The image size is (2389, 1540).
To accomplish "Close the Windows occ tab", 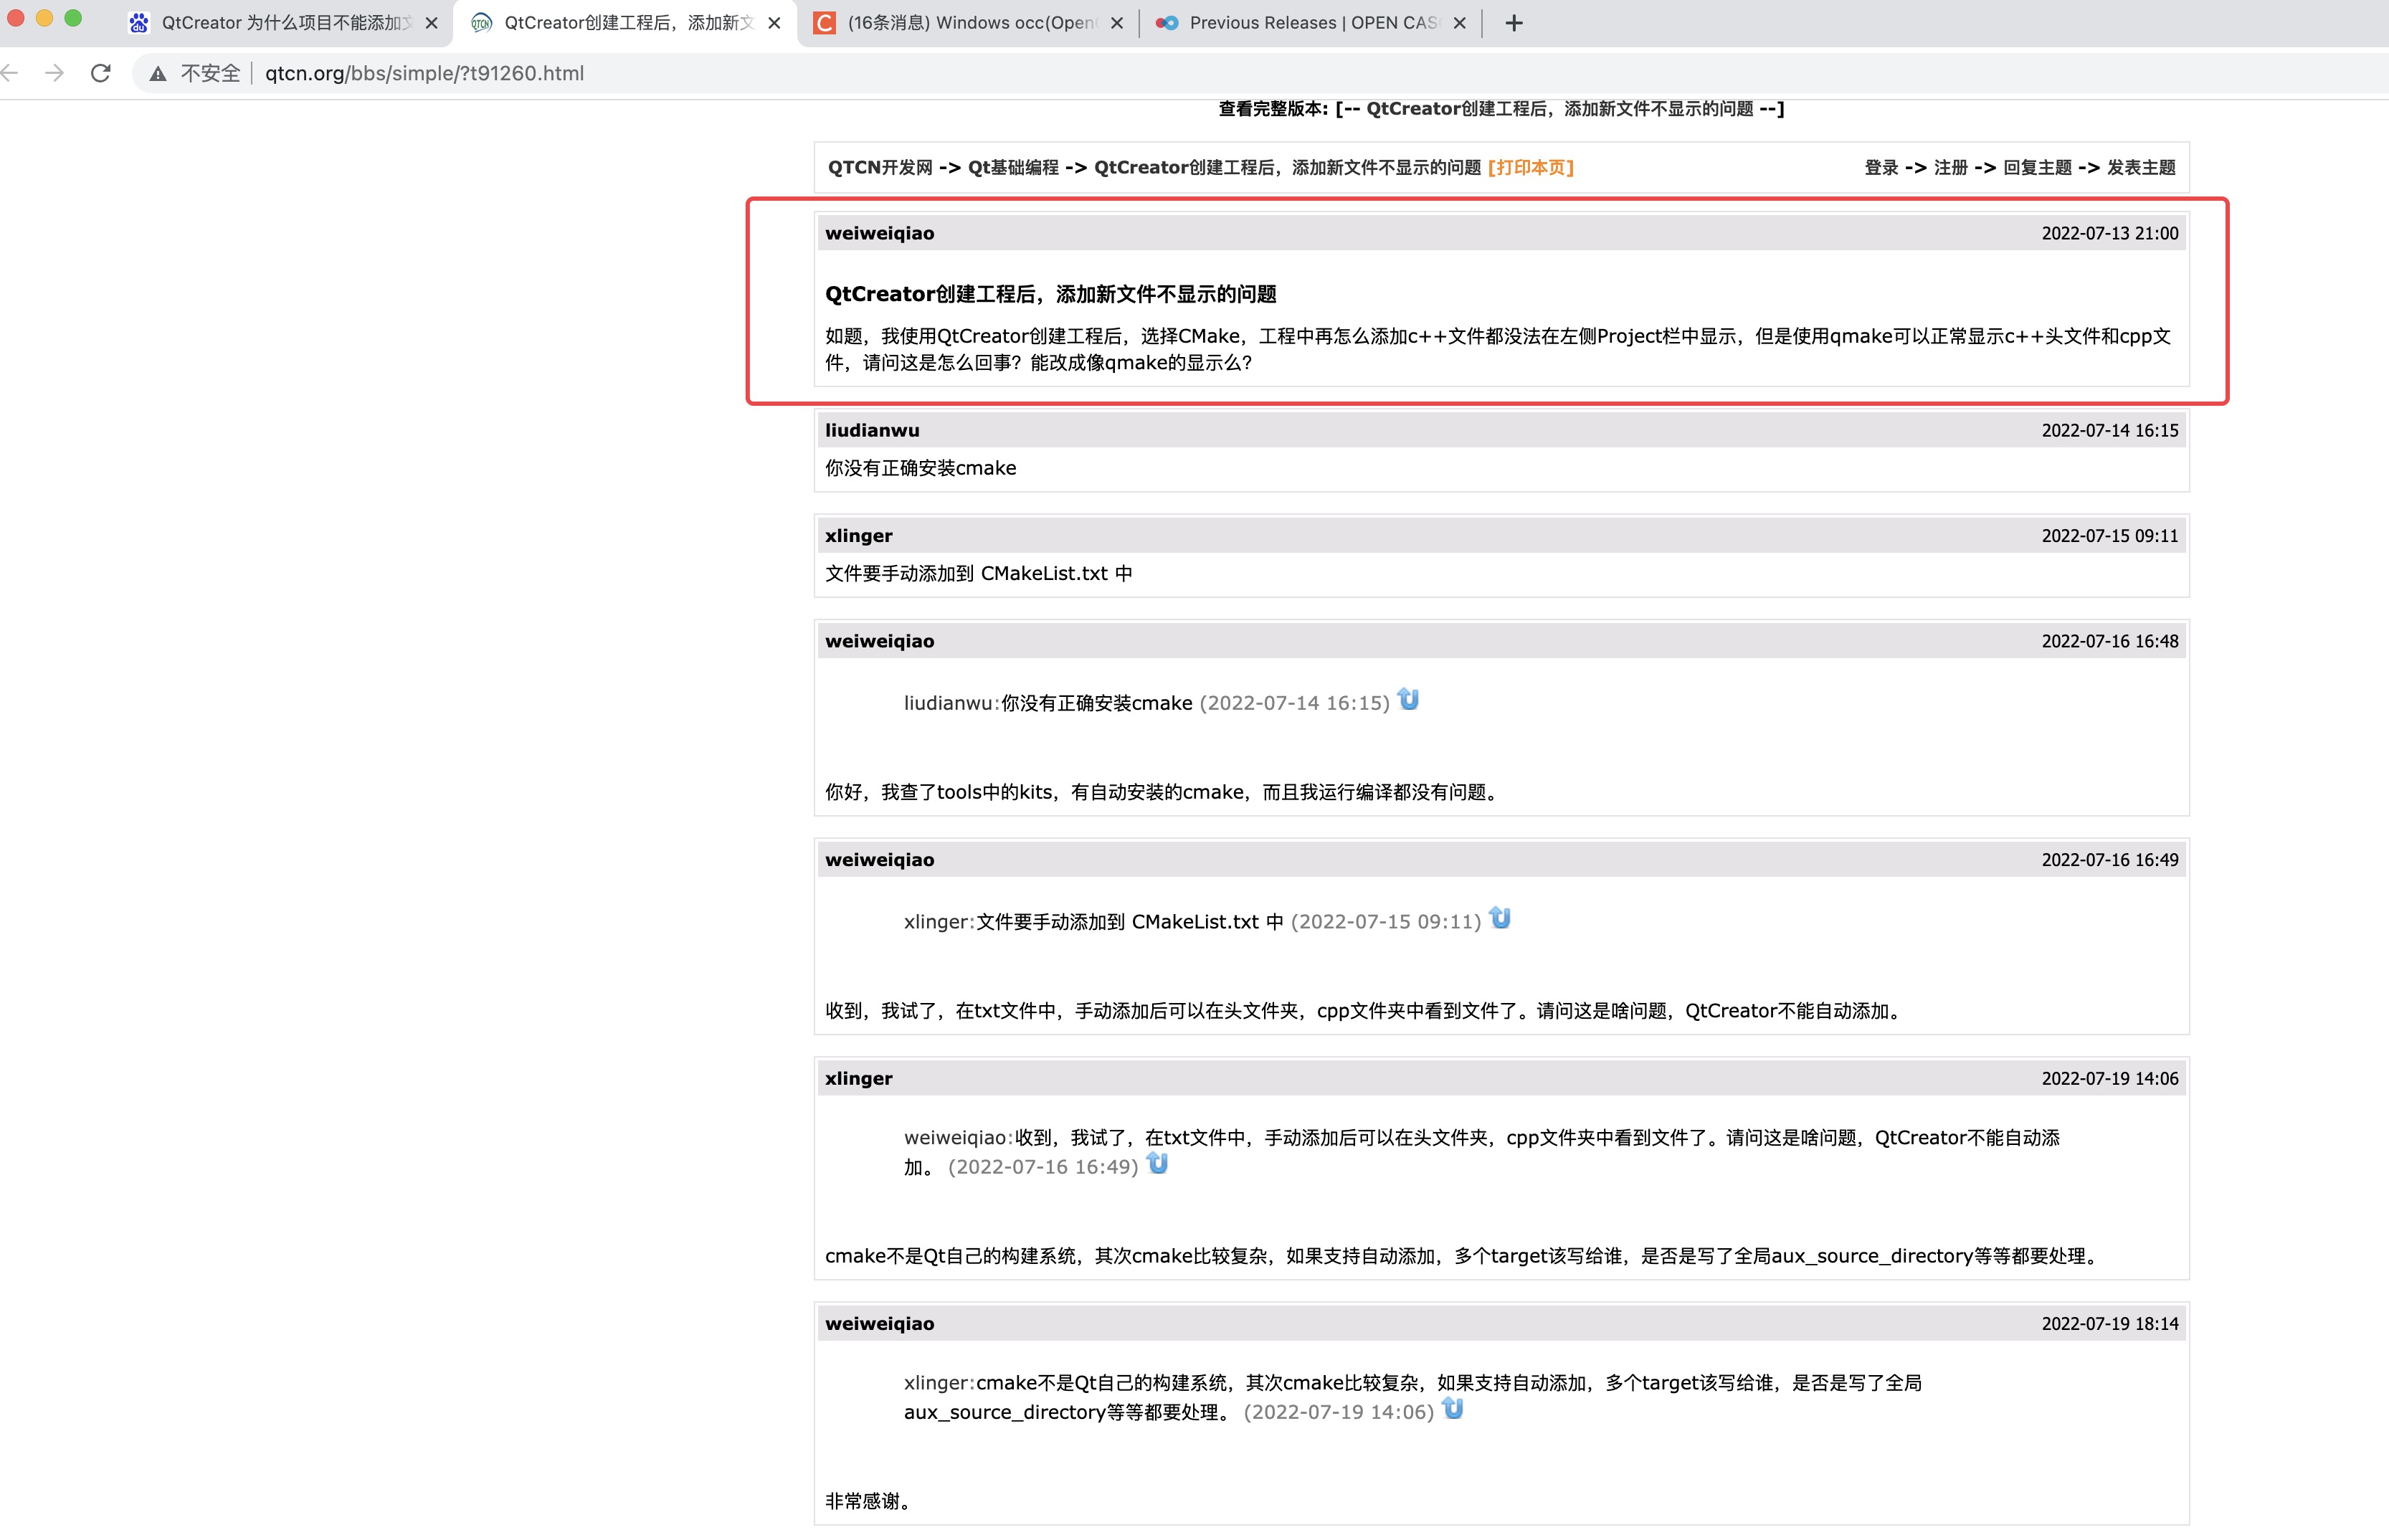I will point(1117,23).
